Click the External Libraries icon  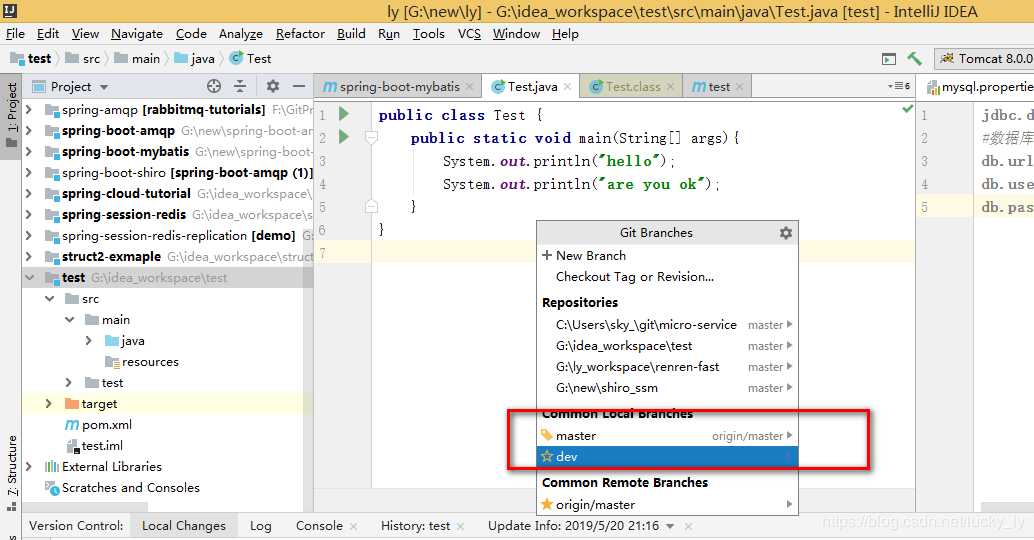(51, 467)
